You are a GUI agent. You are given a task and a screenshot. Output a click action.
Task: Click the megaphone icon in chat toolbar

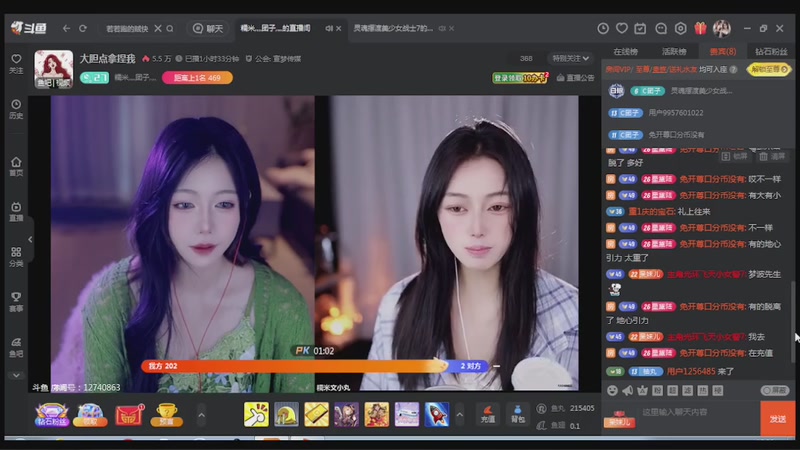point(627,390)
